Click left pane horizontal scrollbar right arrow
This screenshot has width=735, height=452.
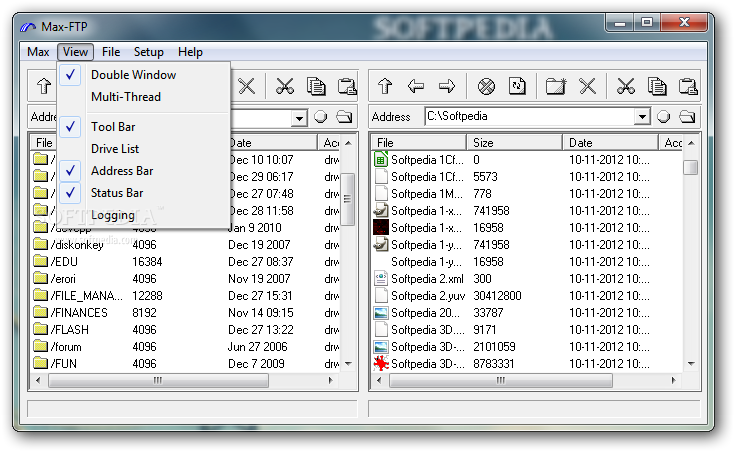click(331, 380)
